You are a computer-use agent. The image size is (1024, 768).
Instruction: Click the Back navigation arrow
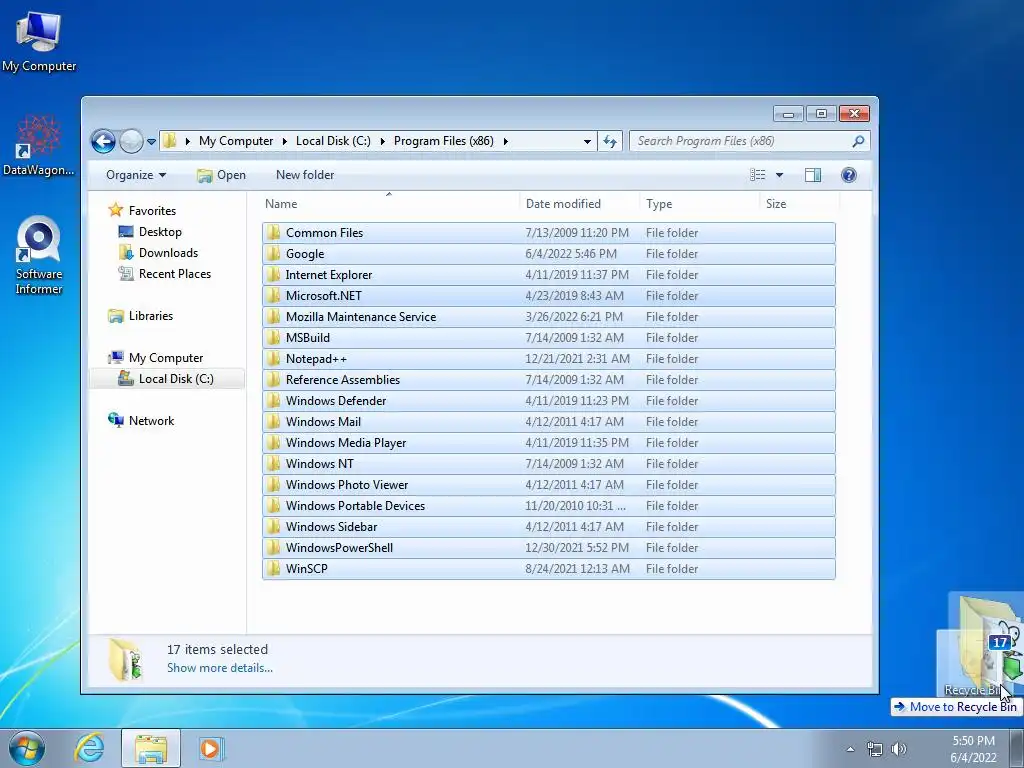point(103,141)
